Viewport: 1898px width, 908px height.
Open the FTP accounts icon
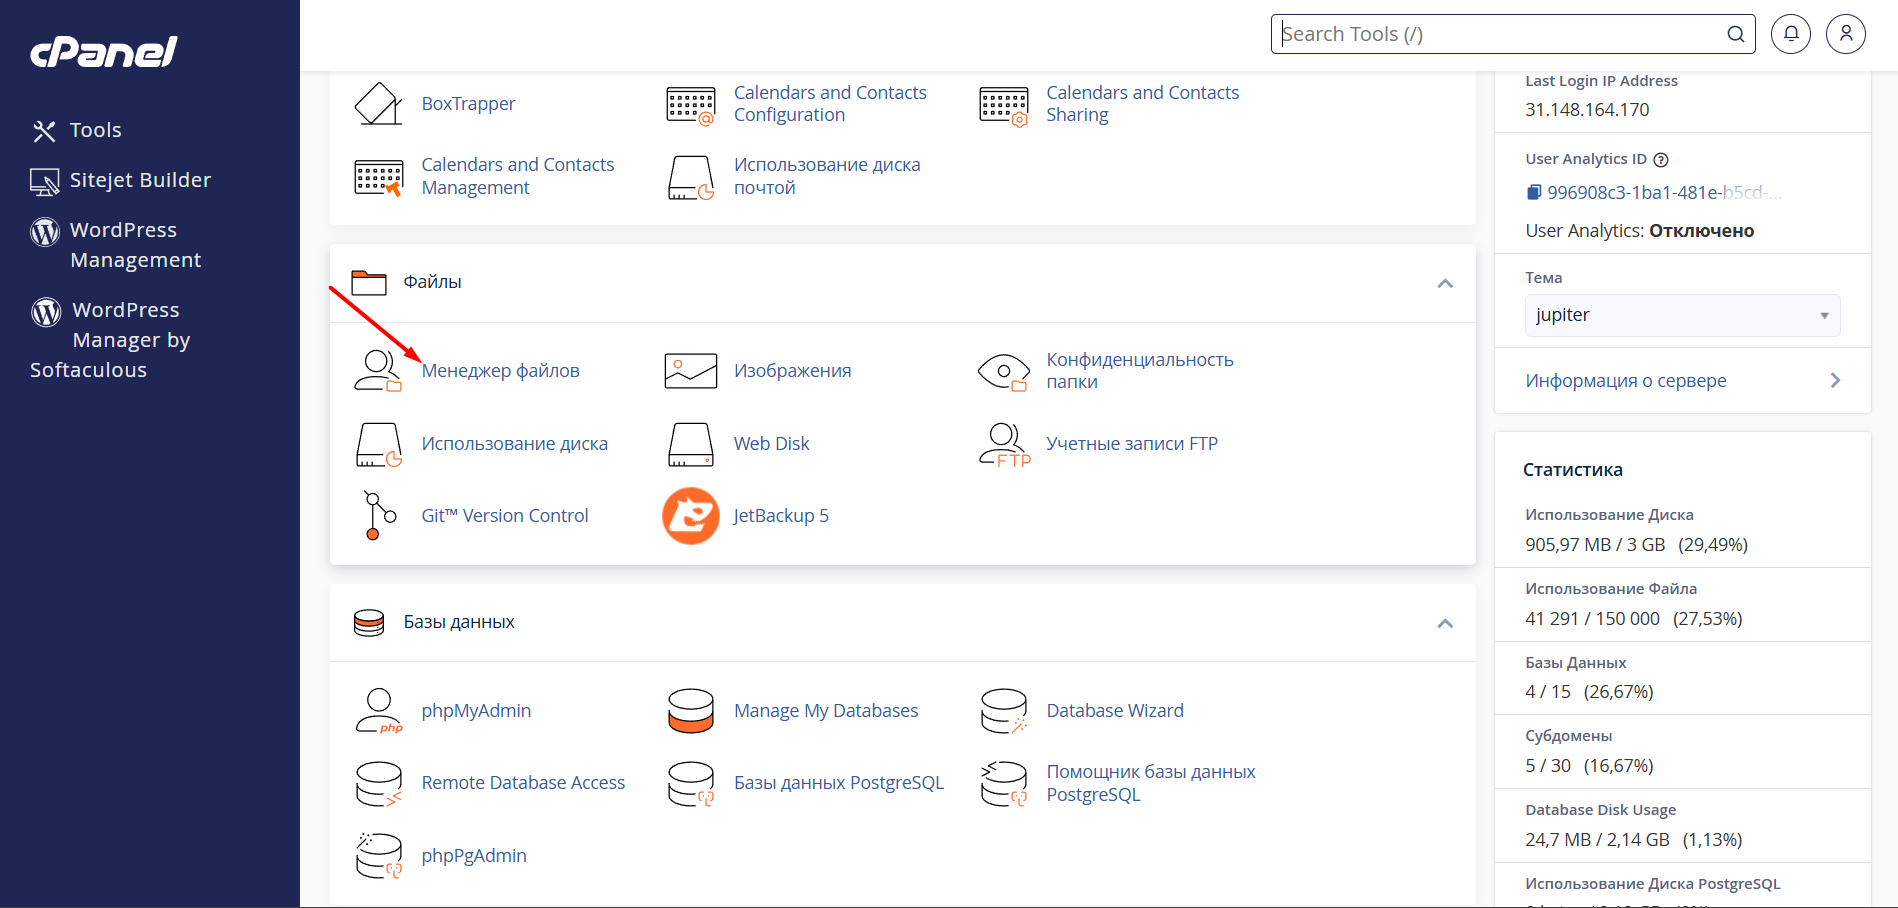pos(1004,444)
